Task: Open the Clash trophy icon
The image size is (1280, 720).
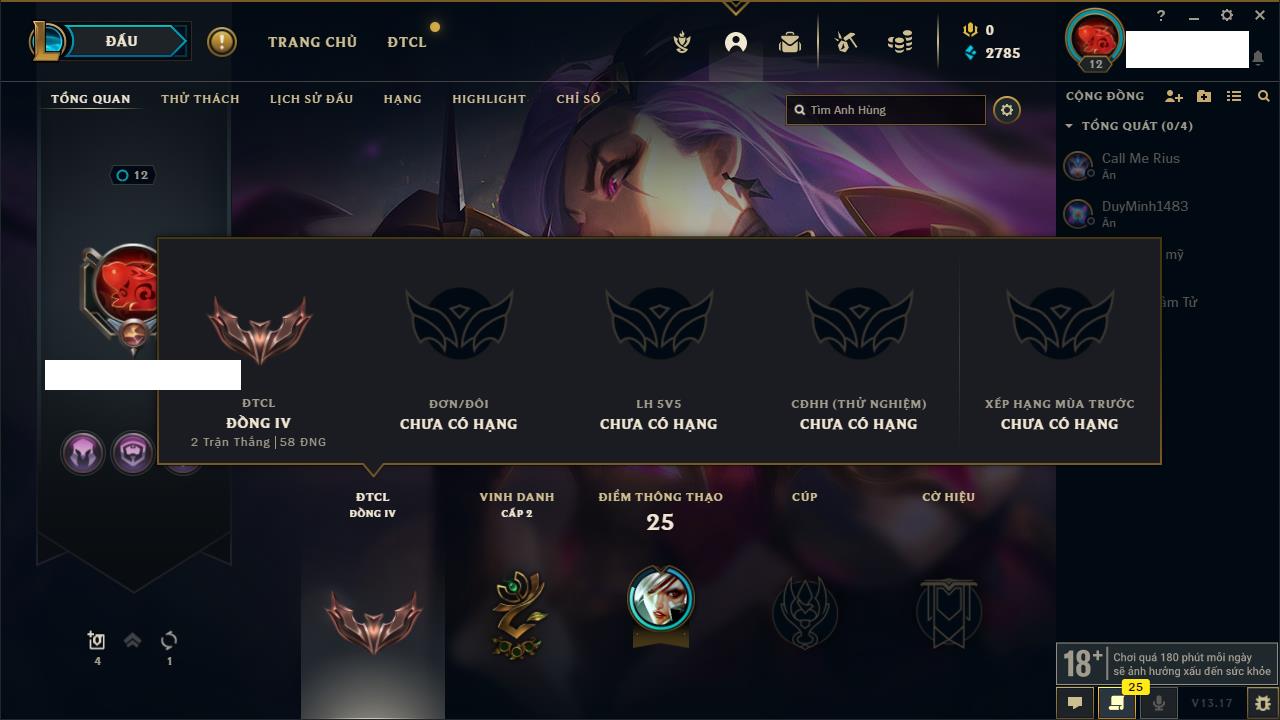Action: [682, 42]
